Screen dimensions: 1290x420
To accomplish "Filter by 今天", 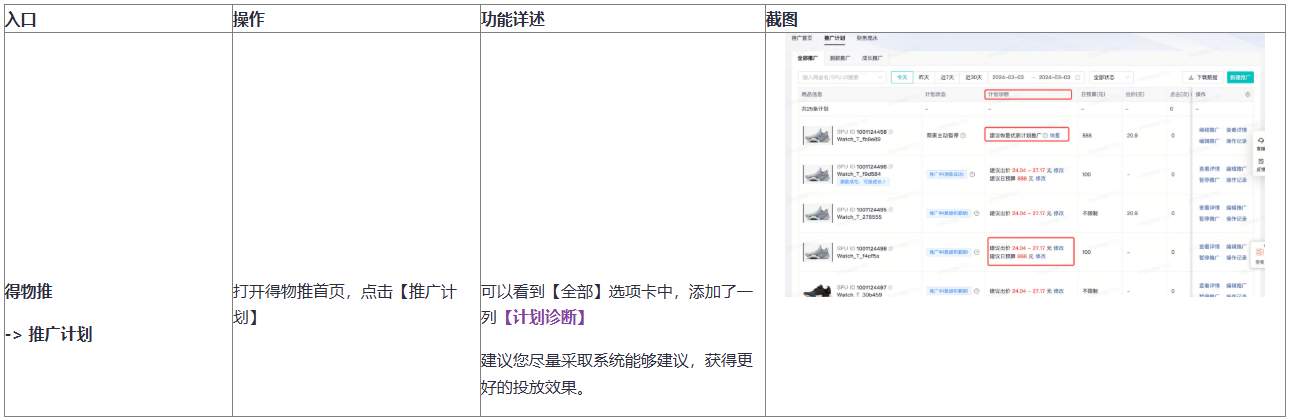I will click(902, 77).
